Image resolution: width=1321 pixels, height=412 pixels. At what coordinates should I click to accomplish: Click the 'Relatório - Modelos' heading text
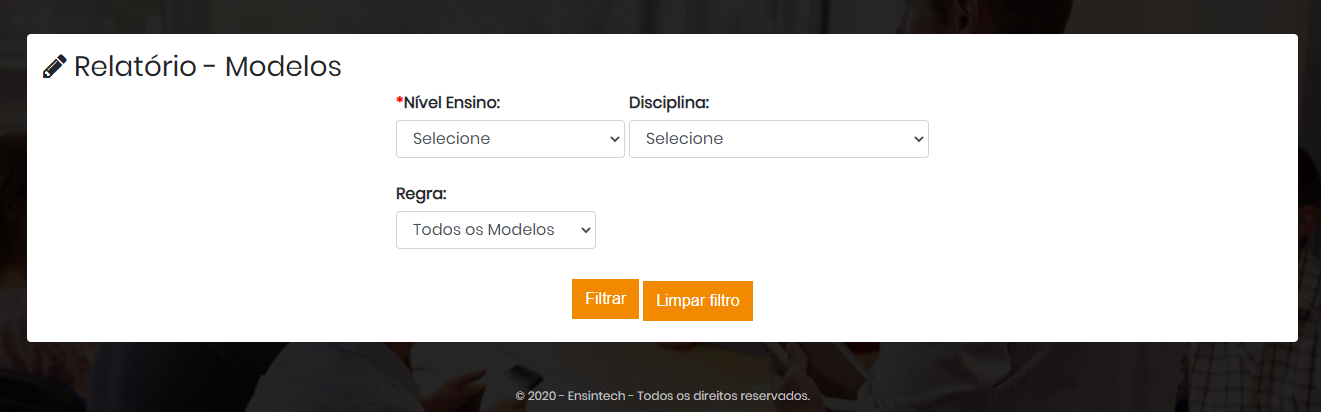click(x=208, y=66)
